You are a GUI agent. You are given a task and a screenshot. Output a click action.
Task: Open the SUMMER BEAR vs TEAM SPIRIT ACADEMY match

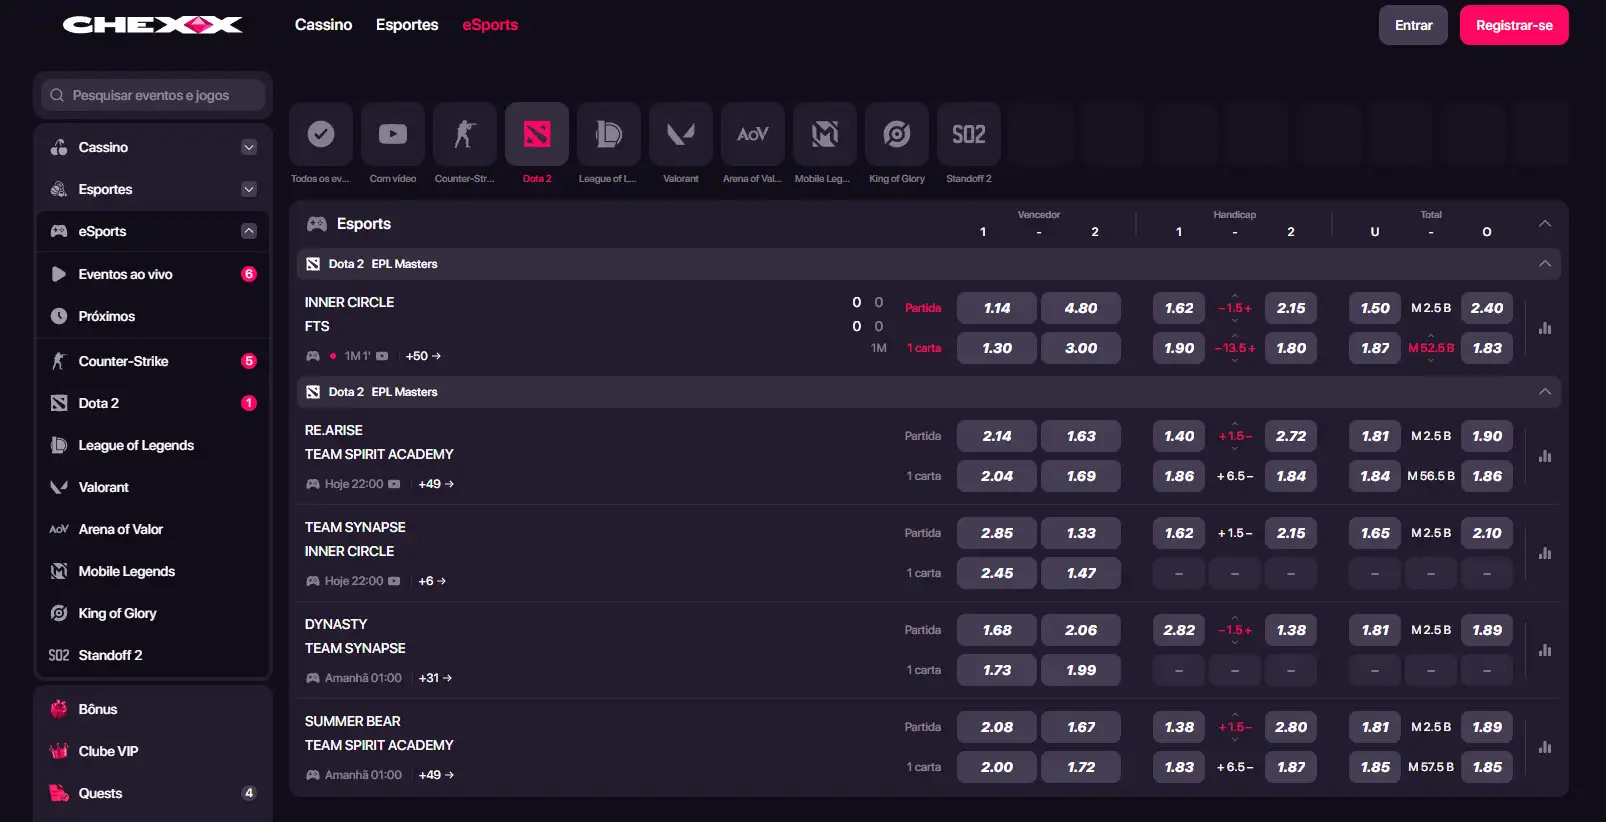(379, 733)
